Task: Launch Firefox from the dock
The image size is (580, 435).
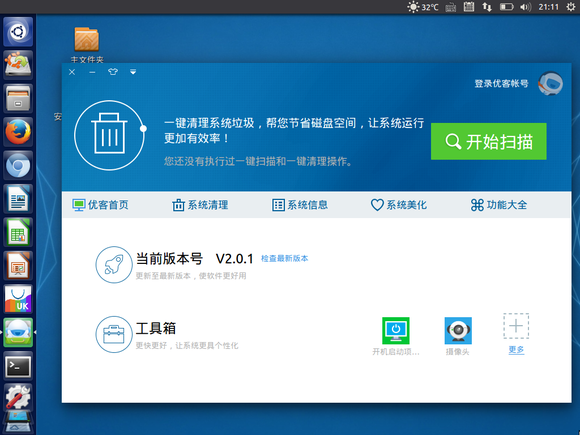Action: pos(18,132)
